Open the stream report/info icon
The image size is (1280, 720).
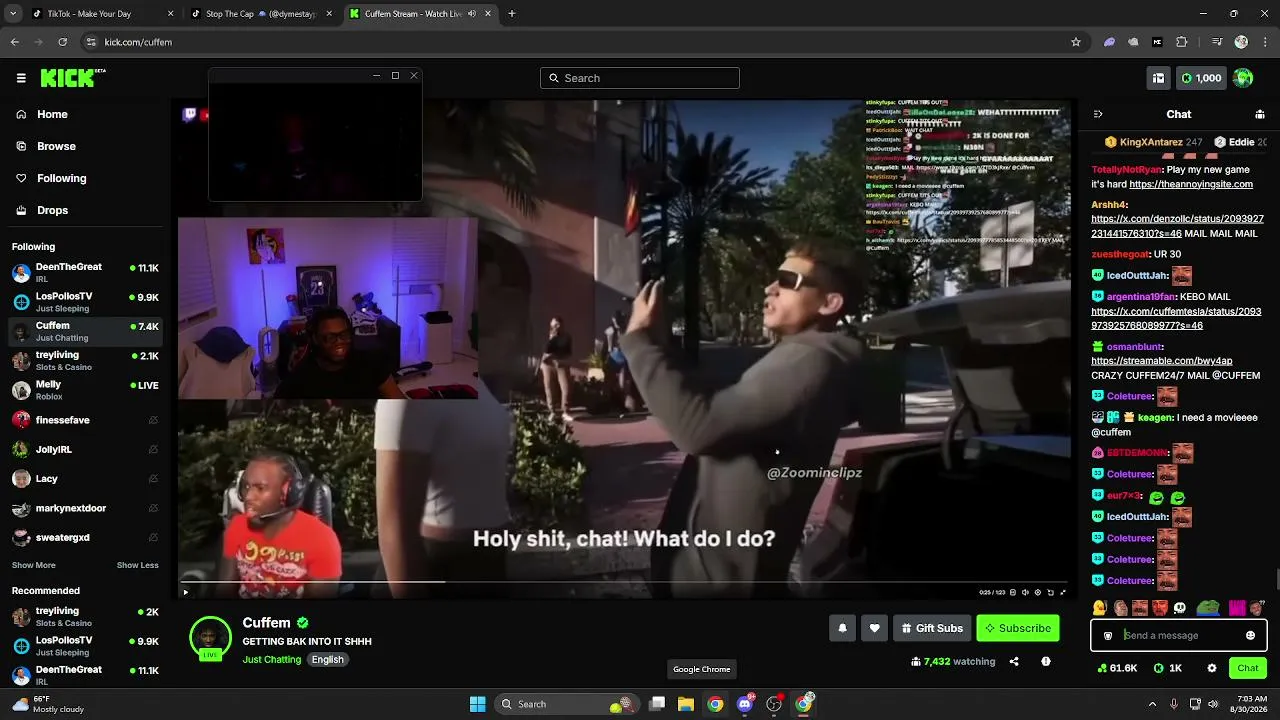1046,661
